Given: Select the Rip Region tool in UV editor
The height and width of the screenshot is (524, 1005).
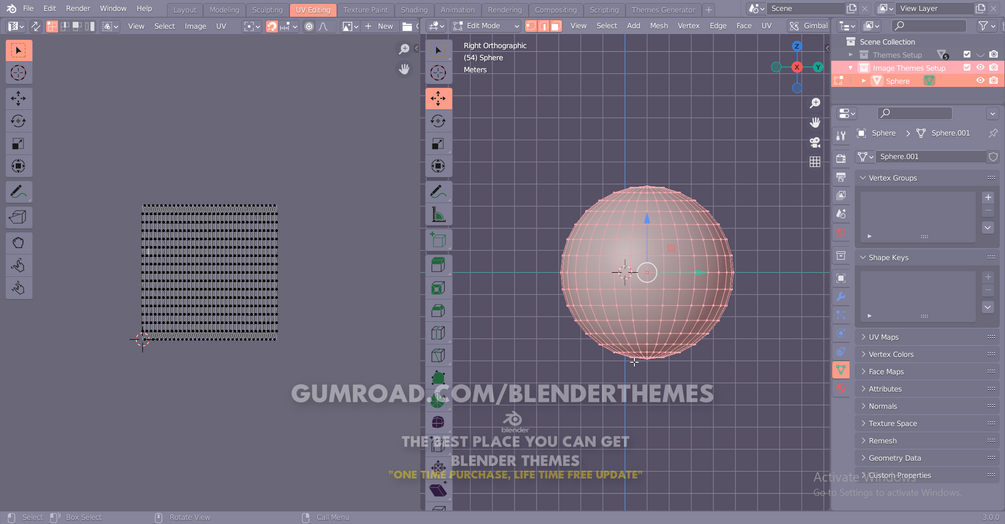Looking at the screenshot, I should pyautogui.click(x=19, y=217).
